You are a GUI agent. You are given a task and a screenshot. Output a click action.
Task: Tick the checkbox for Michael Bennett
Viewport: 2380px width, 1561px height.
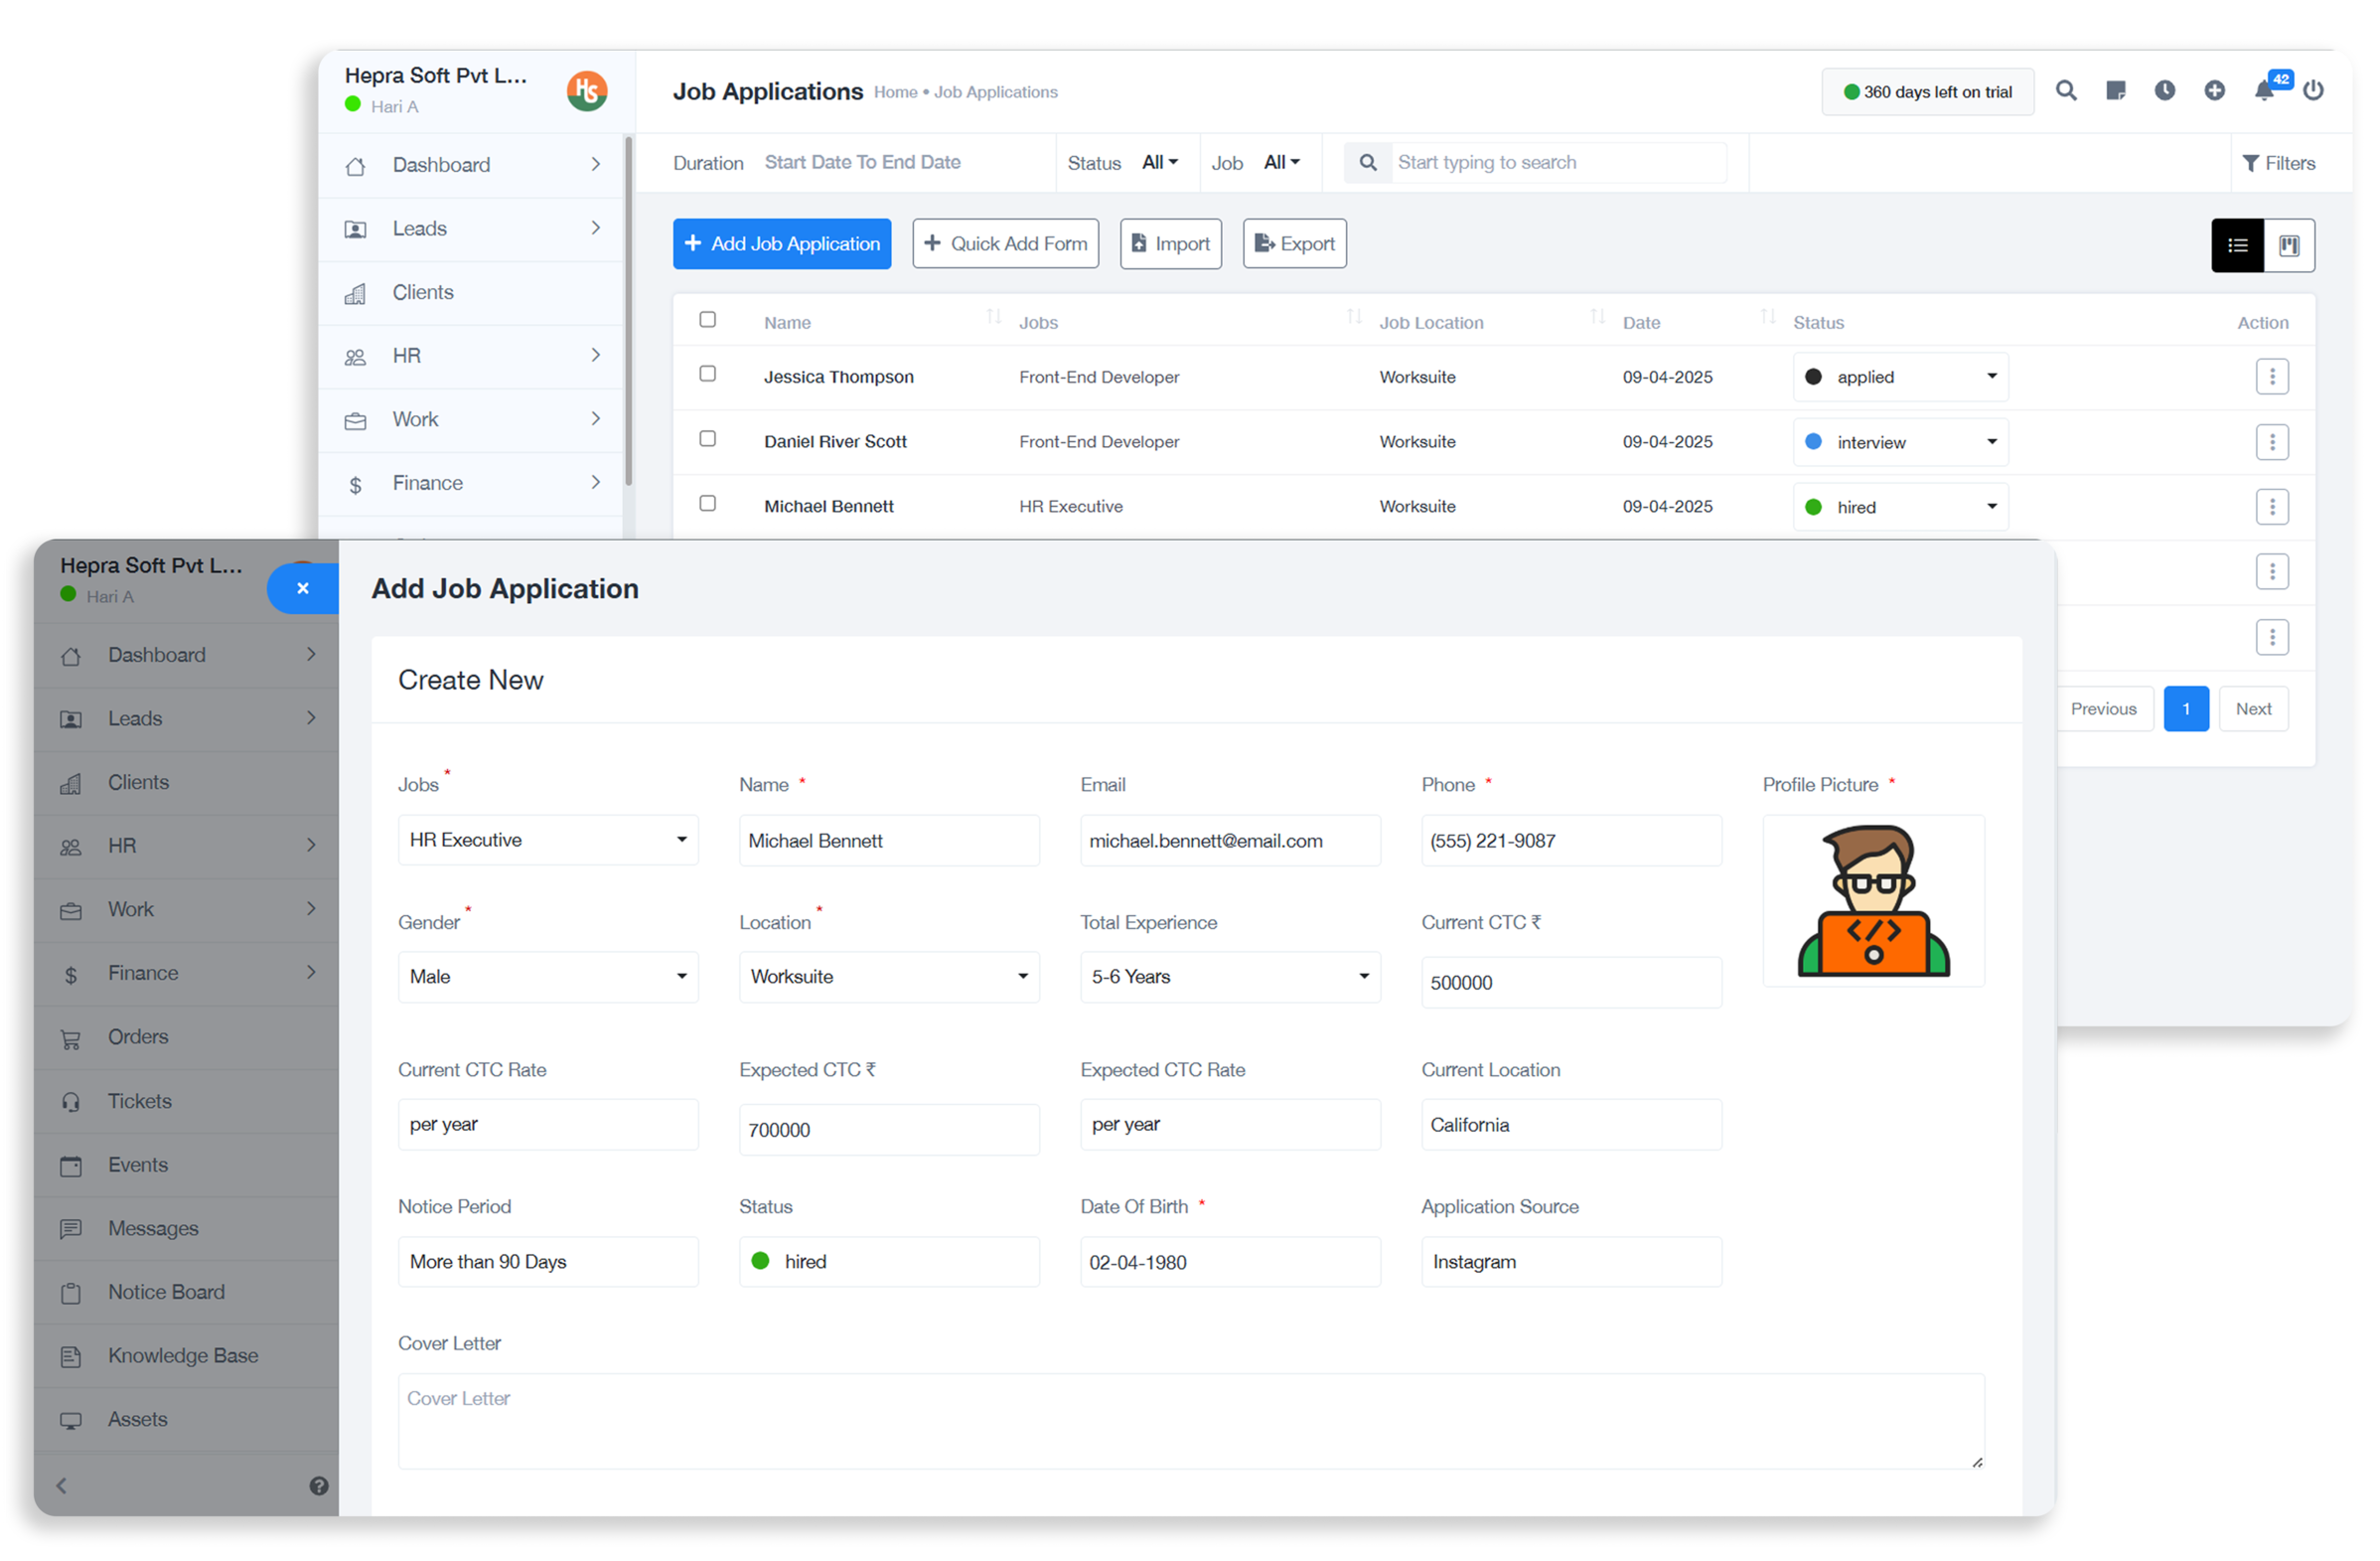pos(708,504)
